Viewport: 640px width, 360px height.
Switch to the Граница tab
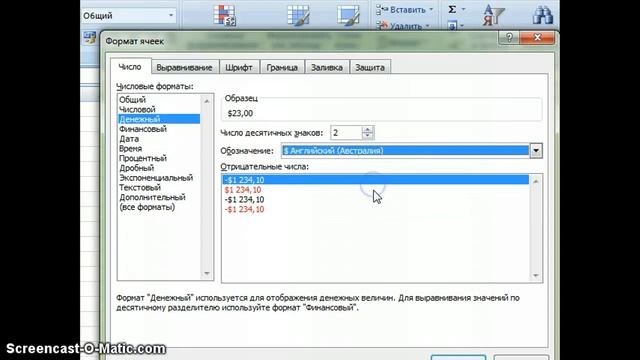(282, 67)
